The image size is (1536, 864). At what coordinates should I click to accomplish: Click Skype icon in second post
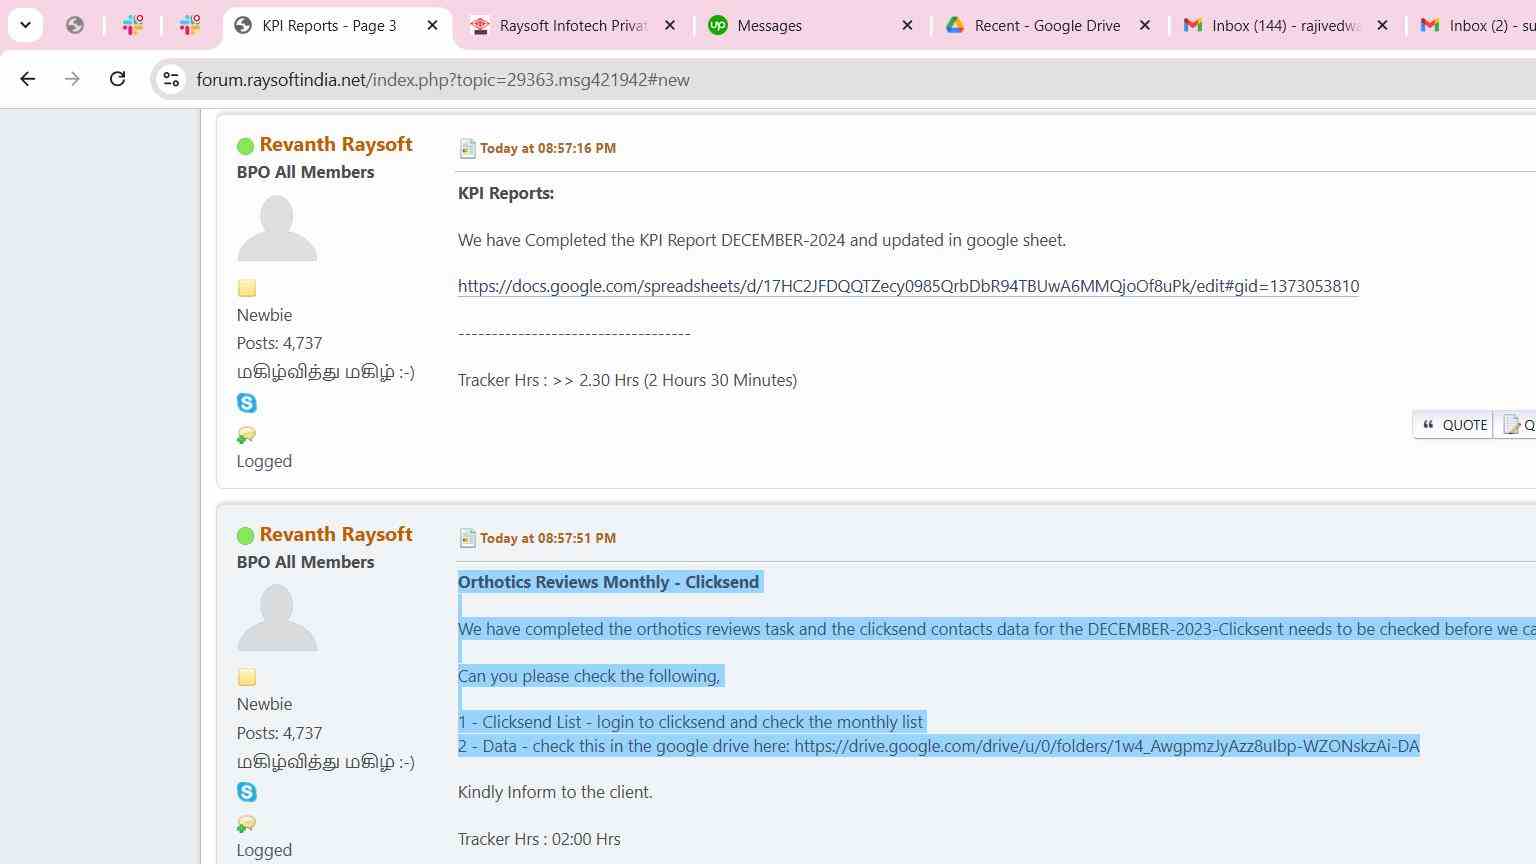pos(247,792)
